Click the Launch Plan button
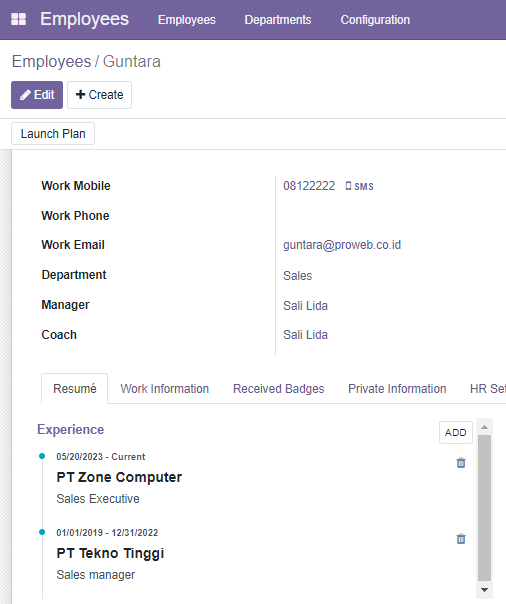Screen dimensions: 506x604 coord(53,134)
